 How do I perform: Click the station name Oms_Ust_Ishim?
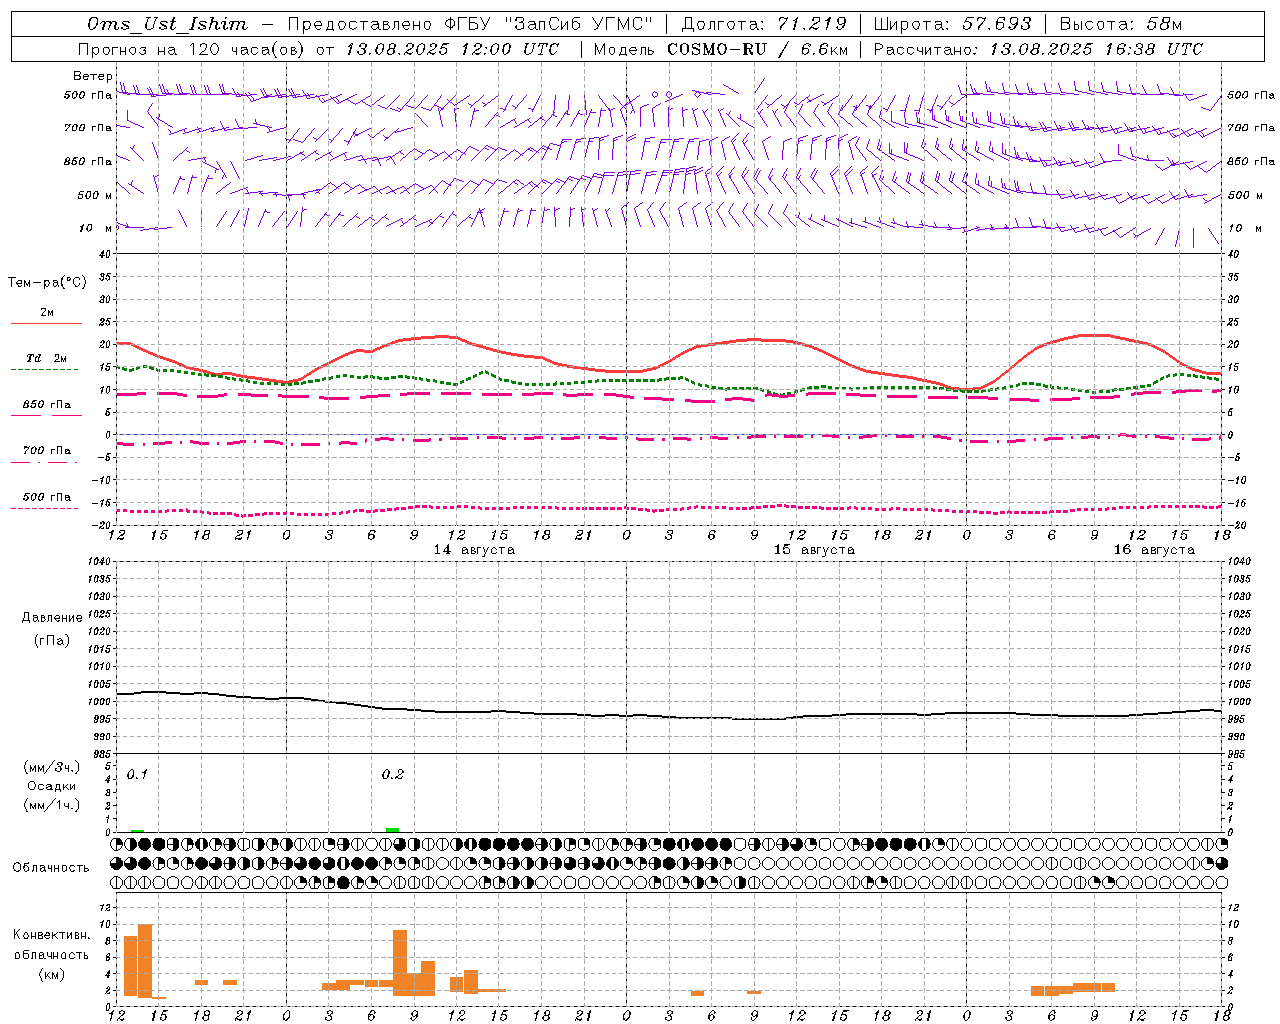(167, 24)
